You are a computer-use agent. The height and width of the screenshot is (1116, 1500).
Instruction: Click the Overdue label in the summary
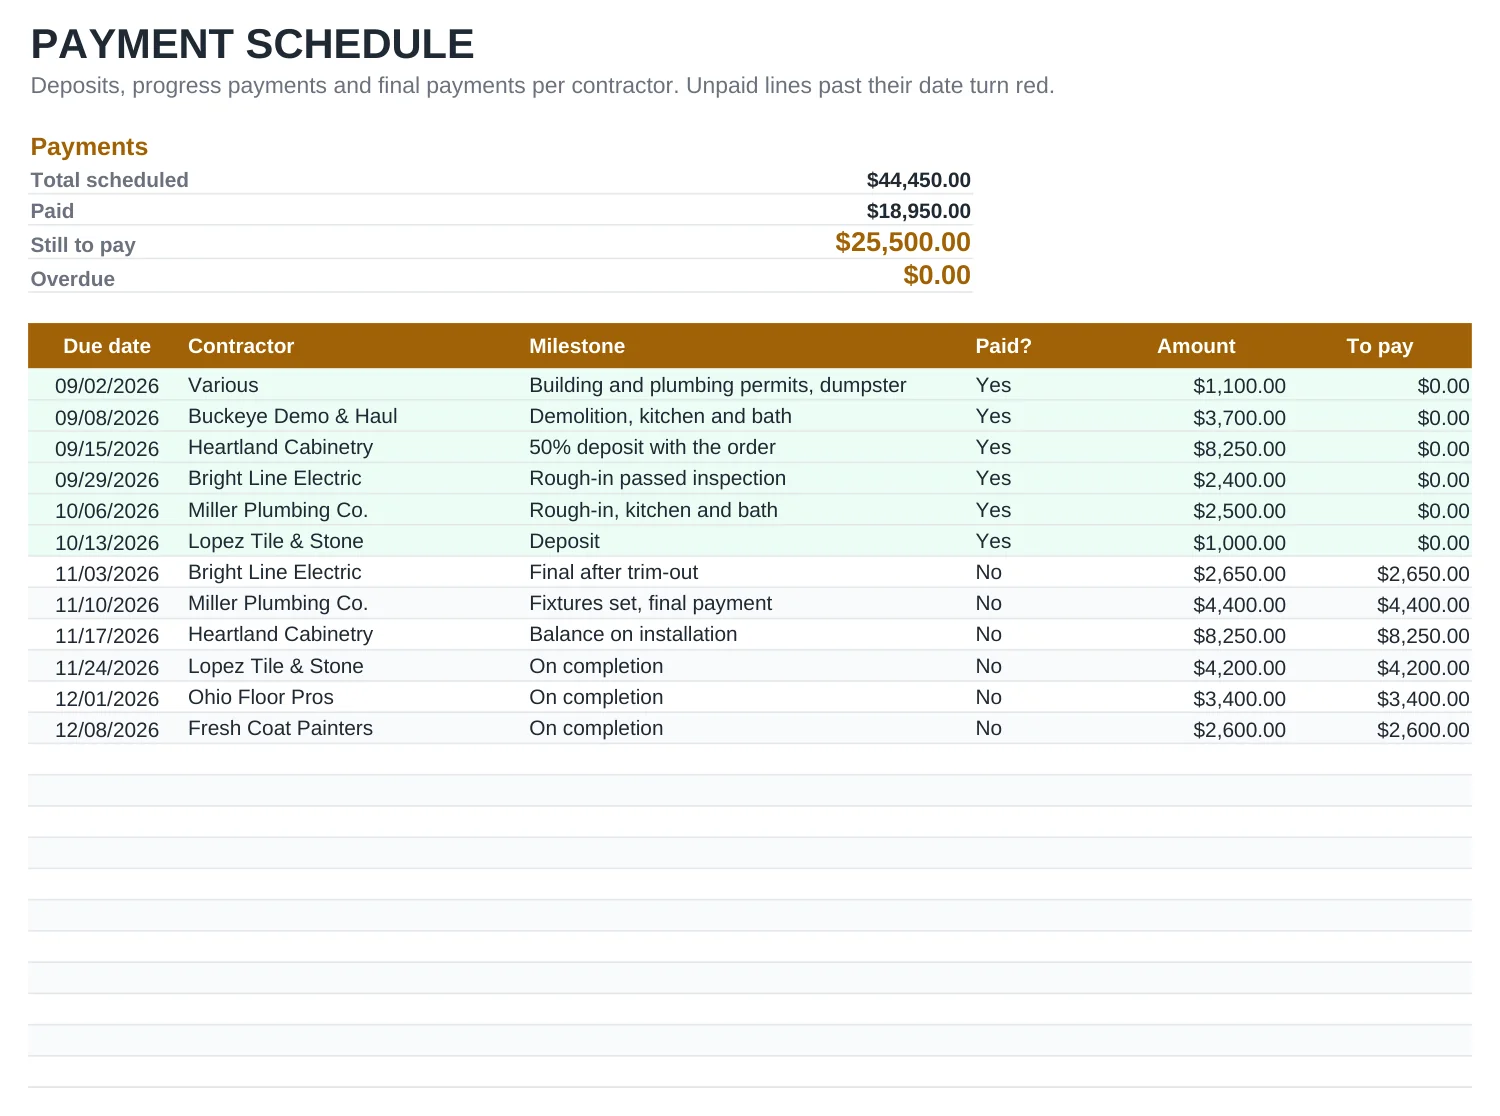click(x=73, y=279)
